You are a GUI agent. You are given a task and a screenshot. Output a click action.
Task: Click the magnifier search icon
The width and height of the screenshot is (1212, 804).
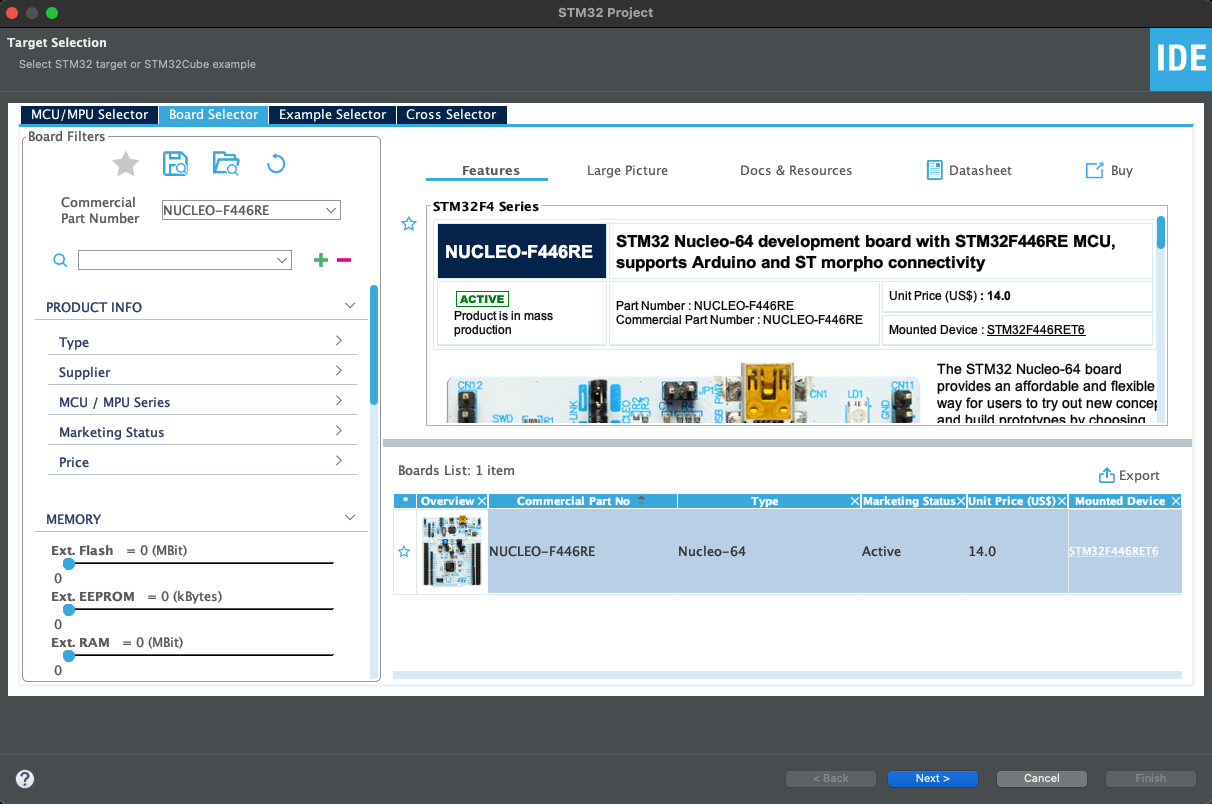click(60, 260)
